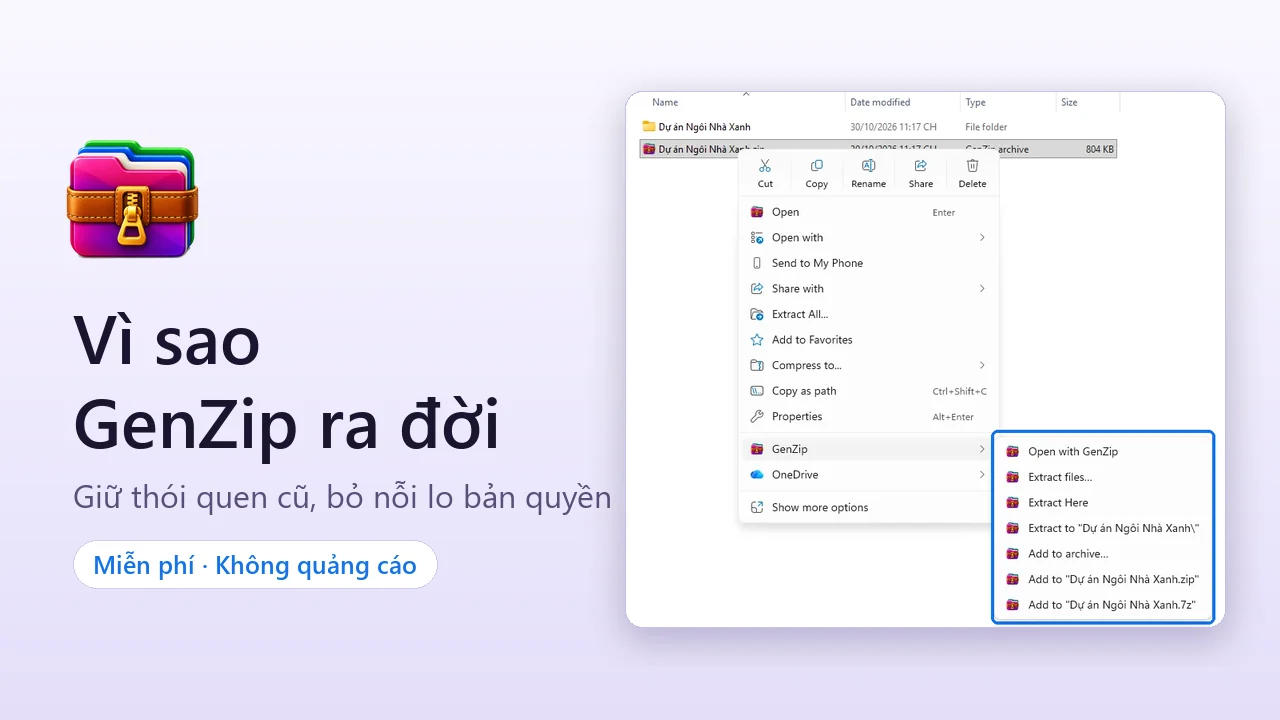Screen dimensions: 1280x720
Task: Select Extract to "Dự án Ngôi Nhà Xanh\"
Action: pos(1103,528)
